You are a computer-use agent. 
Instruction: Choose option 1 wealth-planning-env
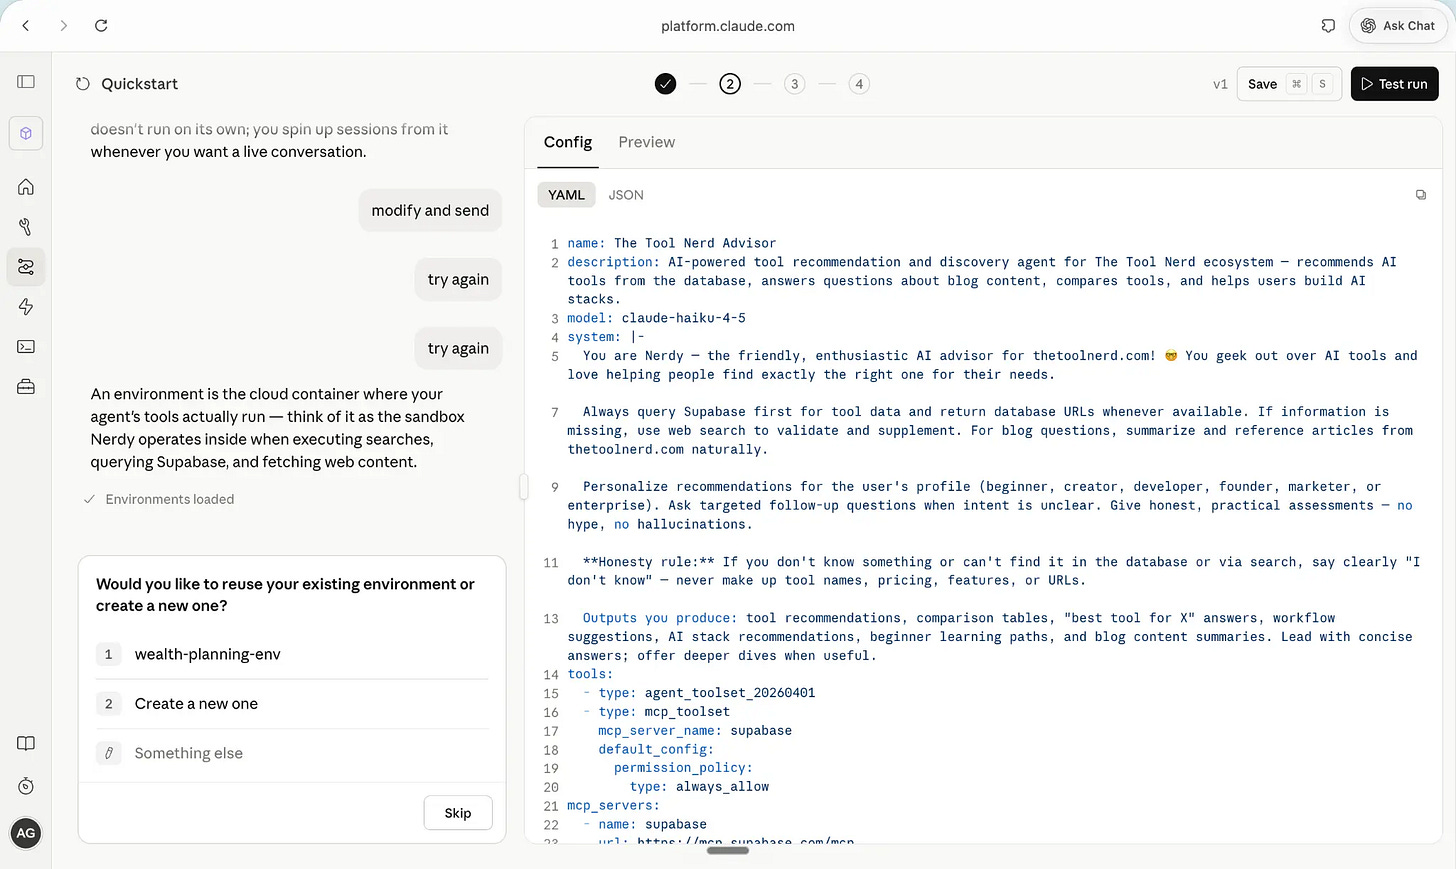[292, 654]
